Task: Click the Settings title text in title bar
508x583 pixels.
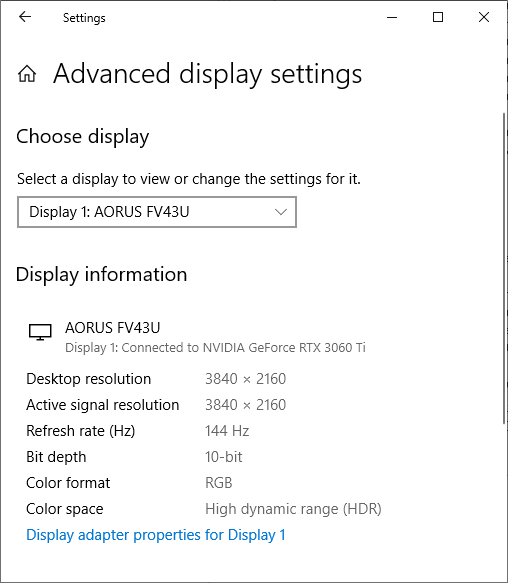Action: 84,18
